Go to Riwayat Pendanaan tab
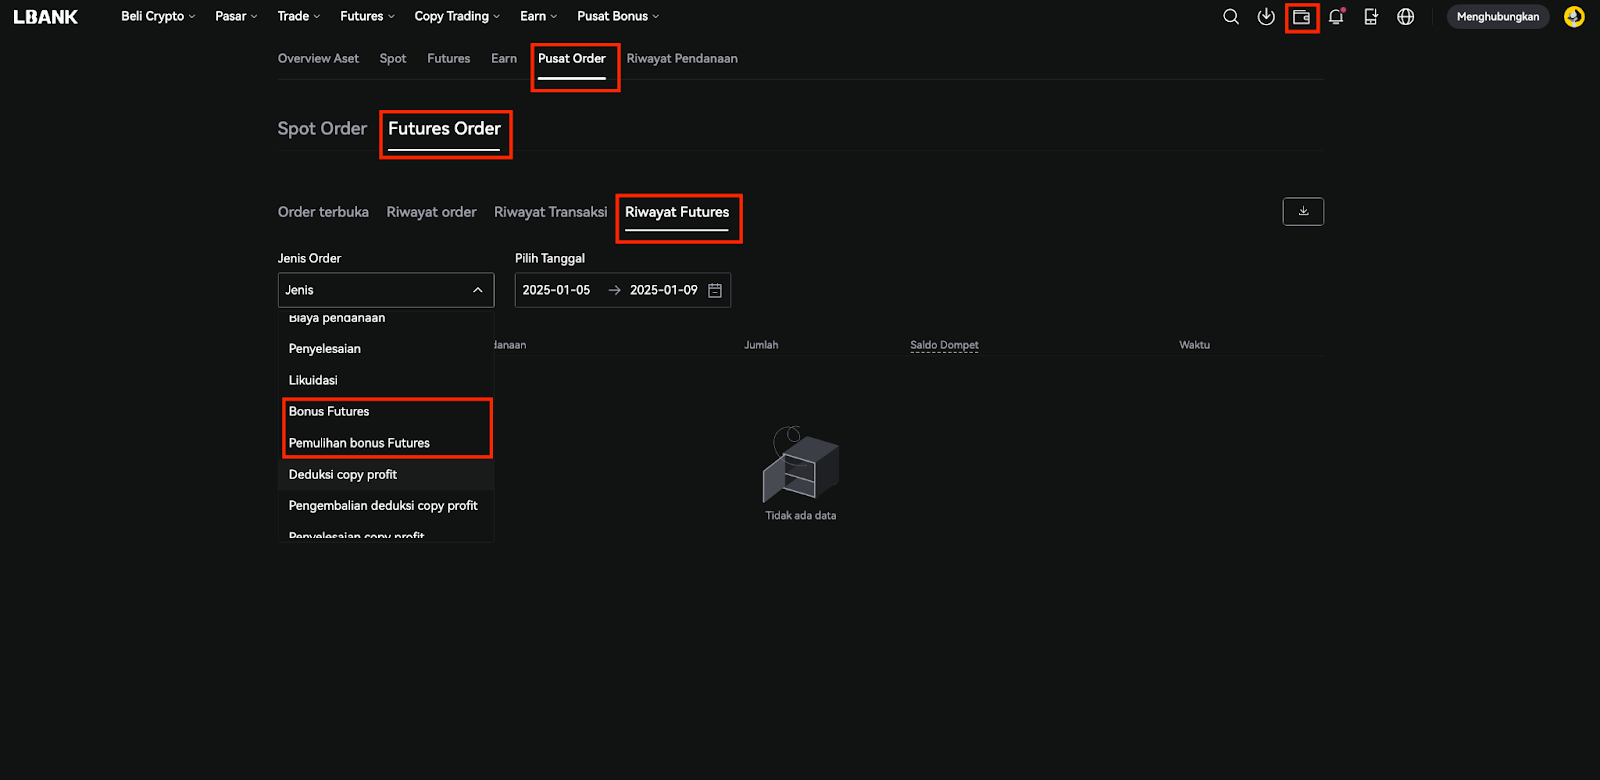 pos(682,59)
